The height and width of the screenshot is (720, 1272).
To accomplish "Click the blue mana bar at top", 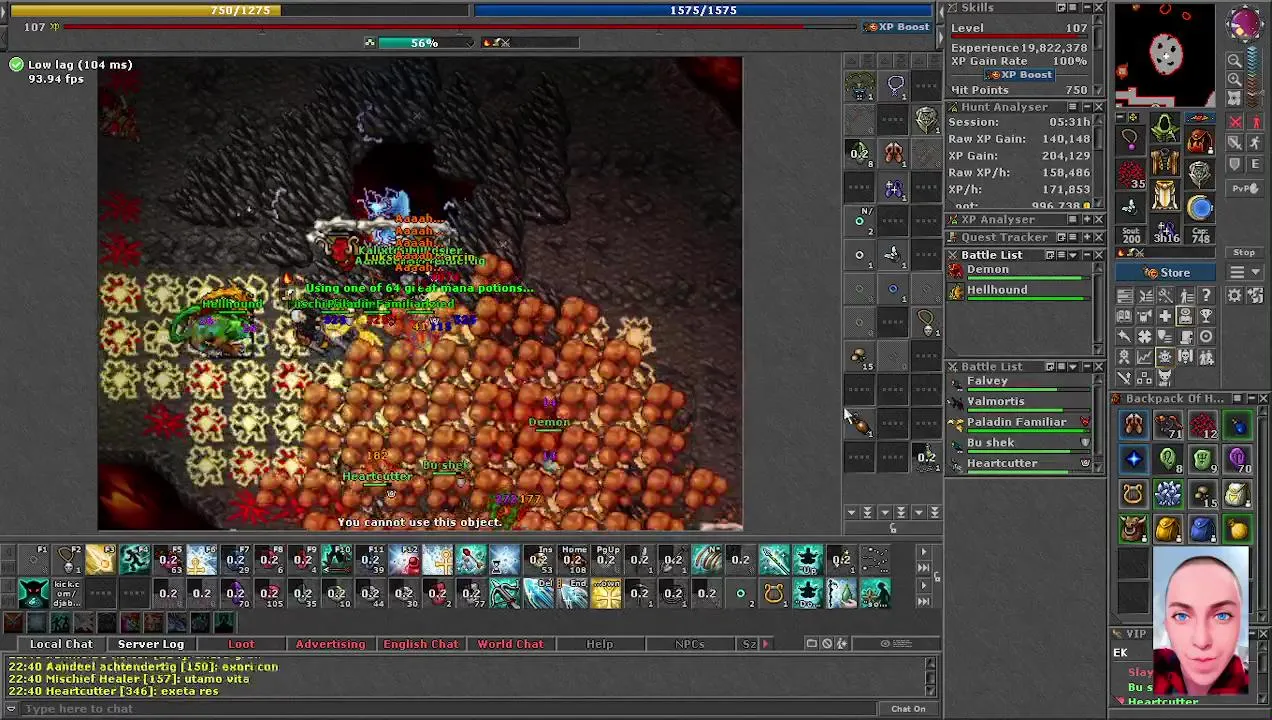I will click(x=704, y=10).
